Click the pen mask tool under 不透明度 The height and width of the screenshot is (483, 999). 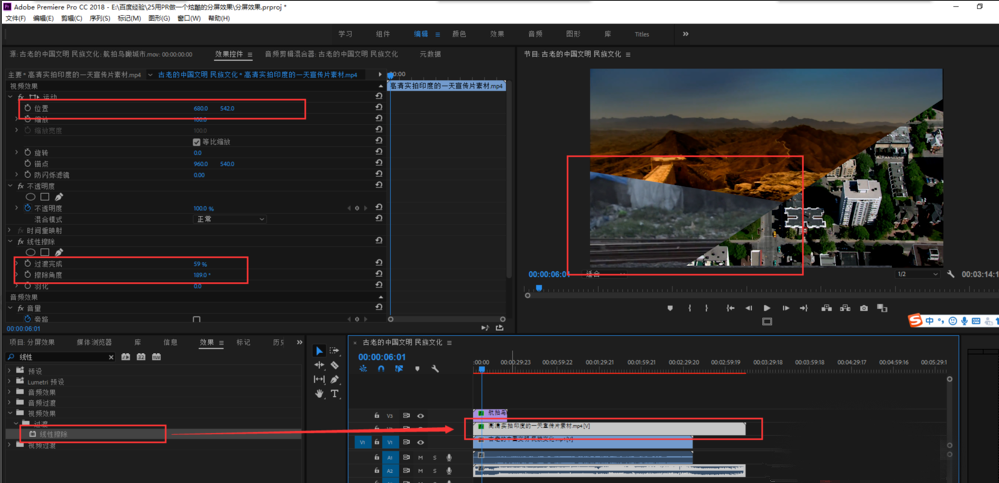(x=59, y=197)
